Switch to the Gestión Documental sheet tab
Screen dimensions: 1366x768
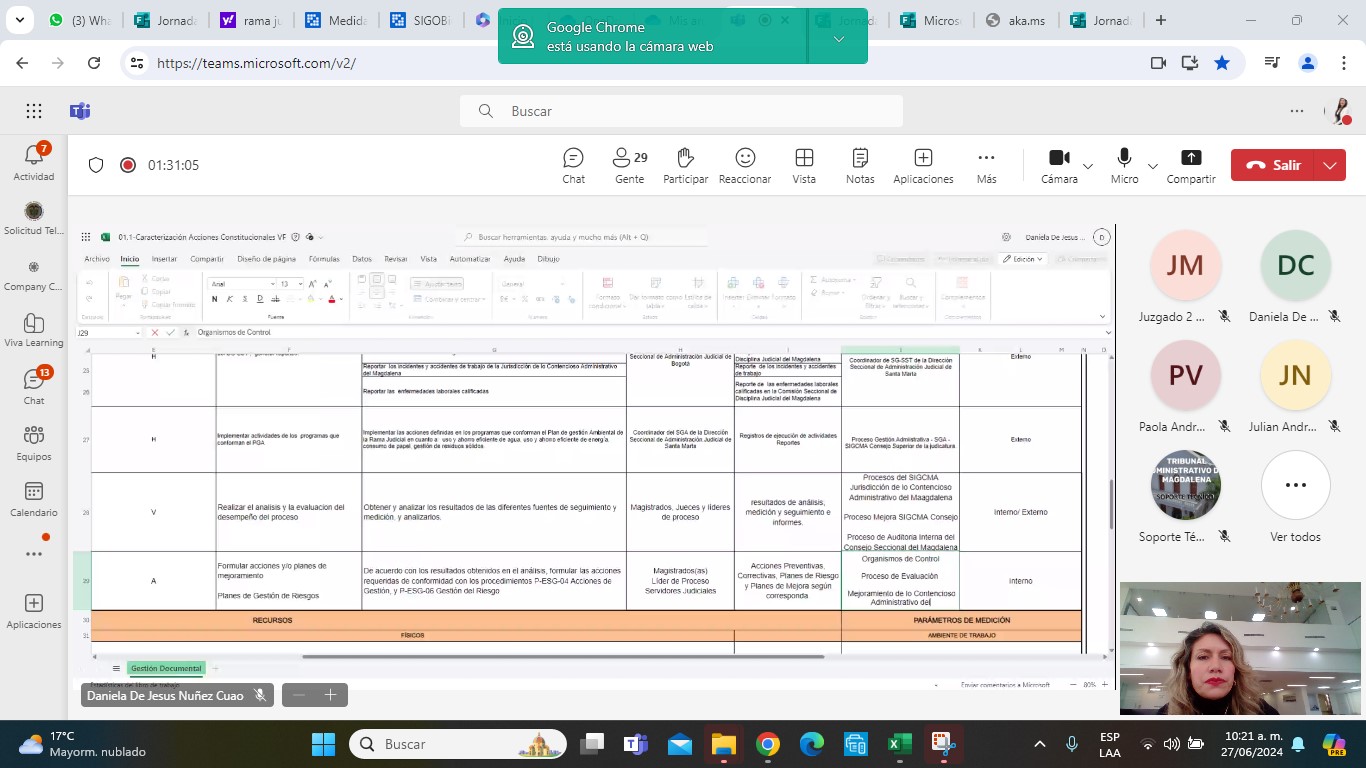[166, 668]
